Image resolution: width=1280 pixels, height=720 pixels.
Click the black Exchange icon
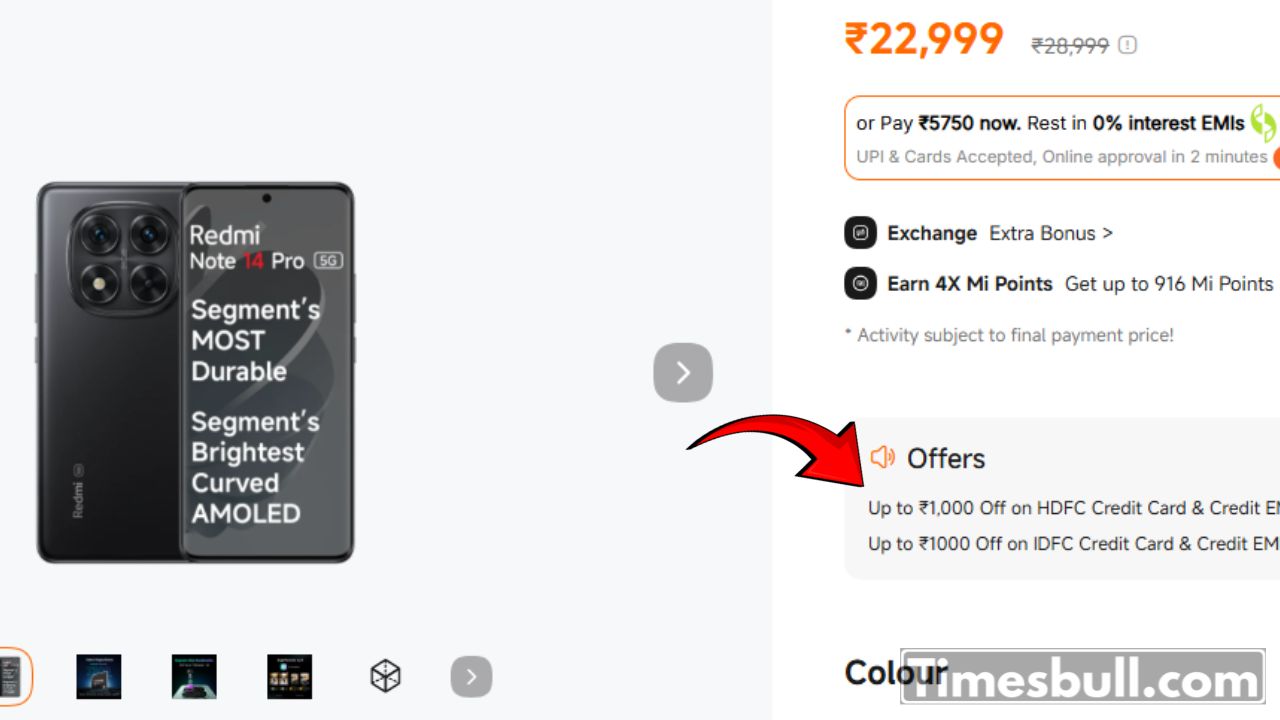click(860, 233)
